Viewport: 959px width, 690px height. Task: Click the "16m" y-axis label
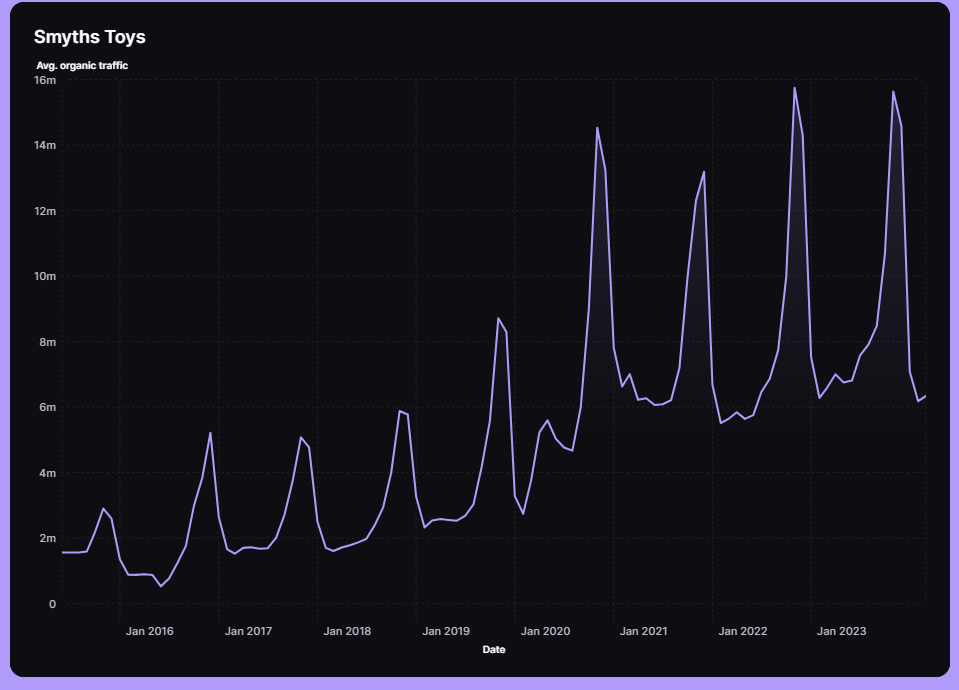(x=45, y=80)
